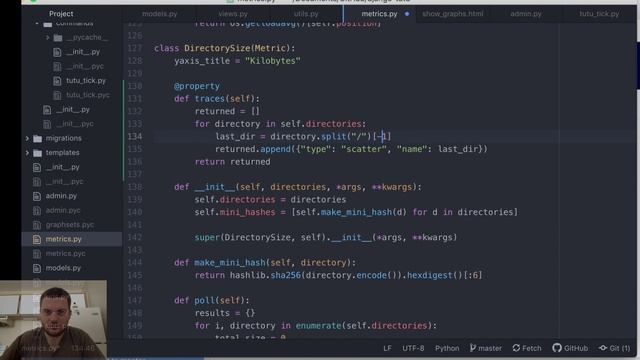Open the GitHub panel from status bar
Viewport: 640px width, 360px height.
click(x=570, y=348)
